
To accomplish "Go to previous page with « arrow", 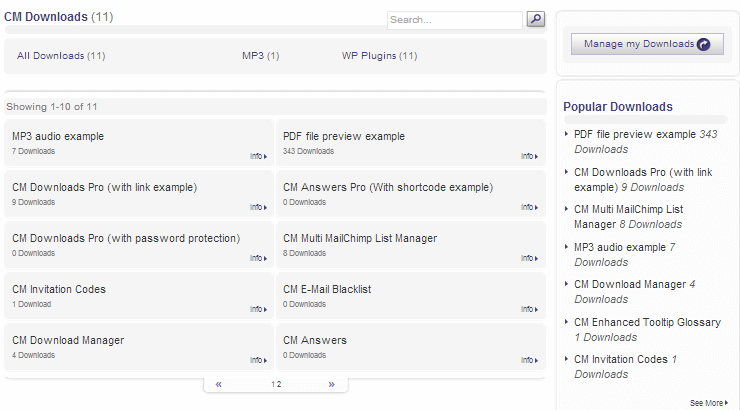I will pyautogui.click(x=218, y=384).
